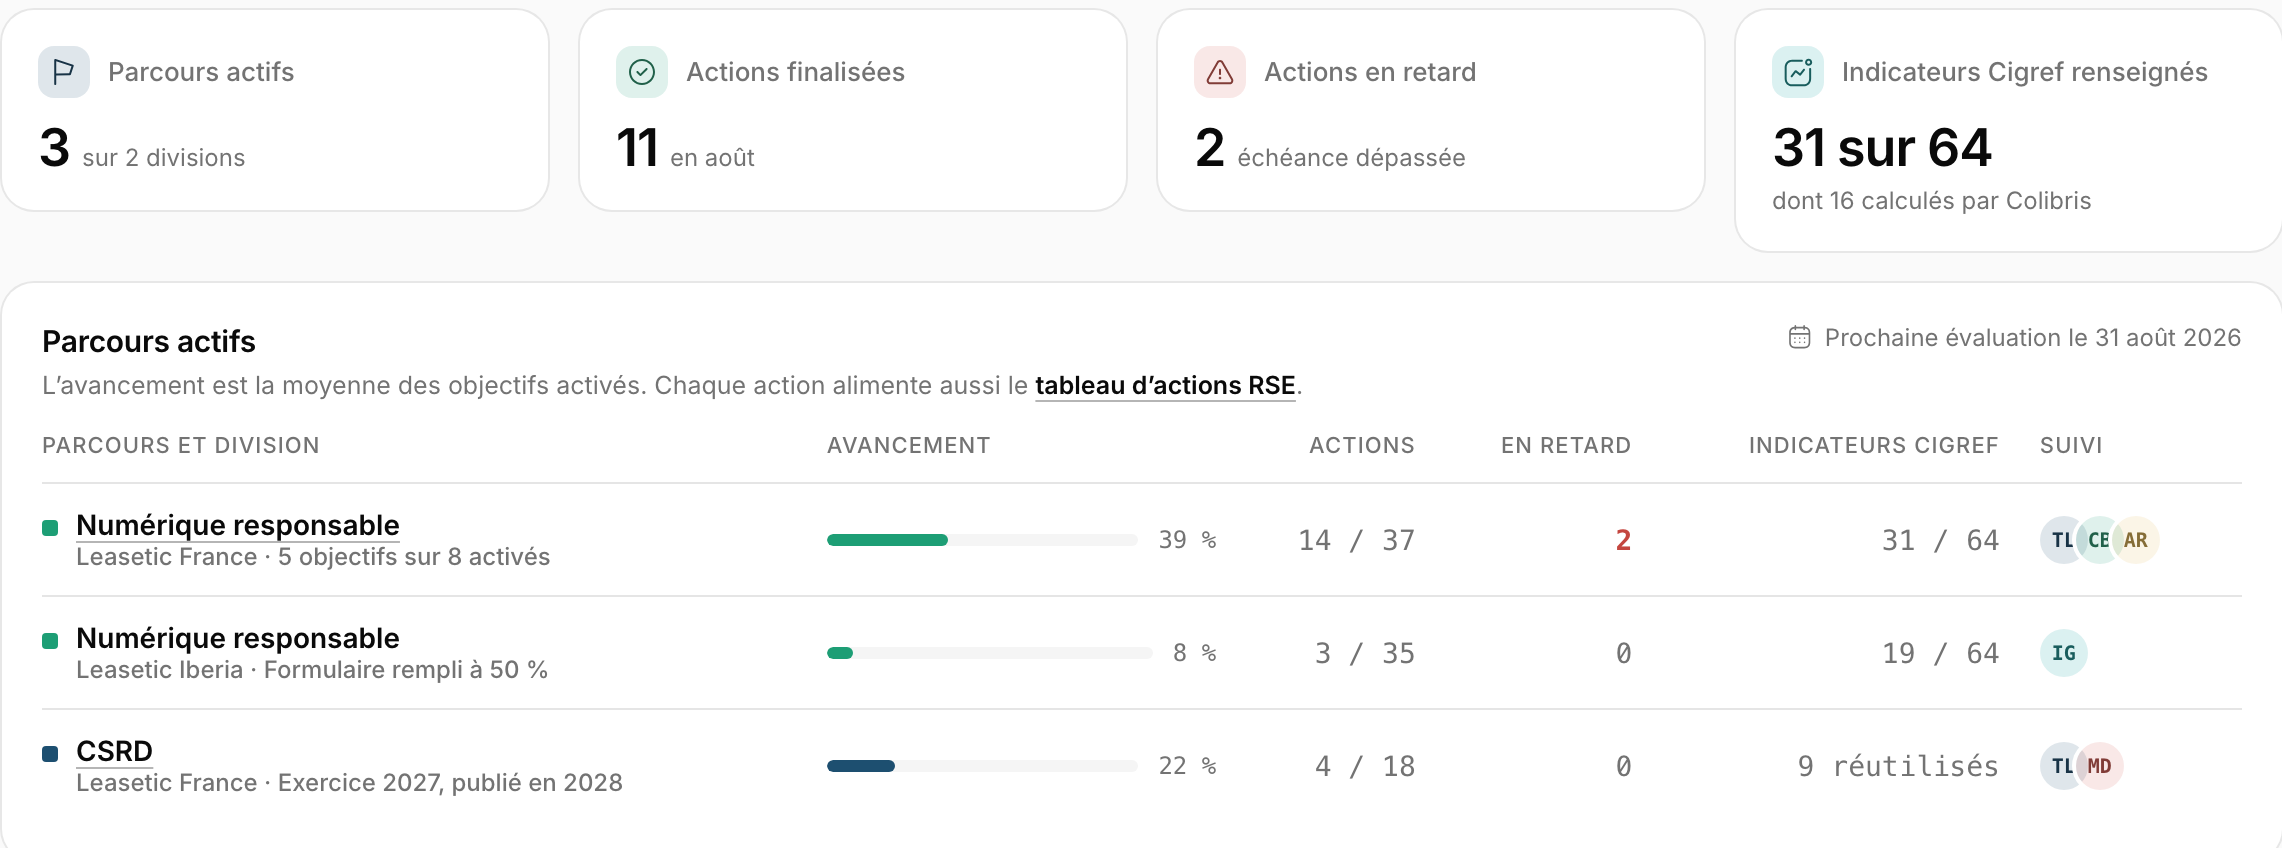This screenshot has width=2282, height=848.
Task: Click the Indicateurs Cigref renseignés card title
Action: point(2025,72)
